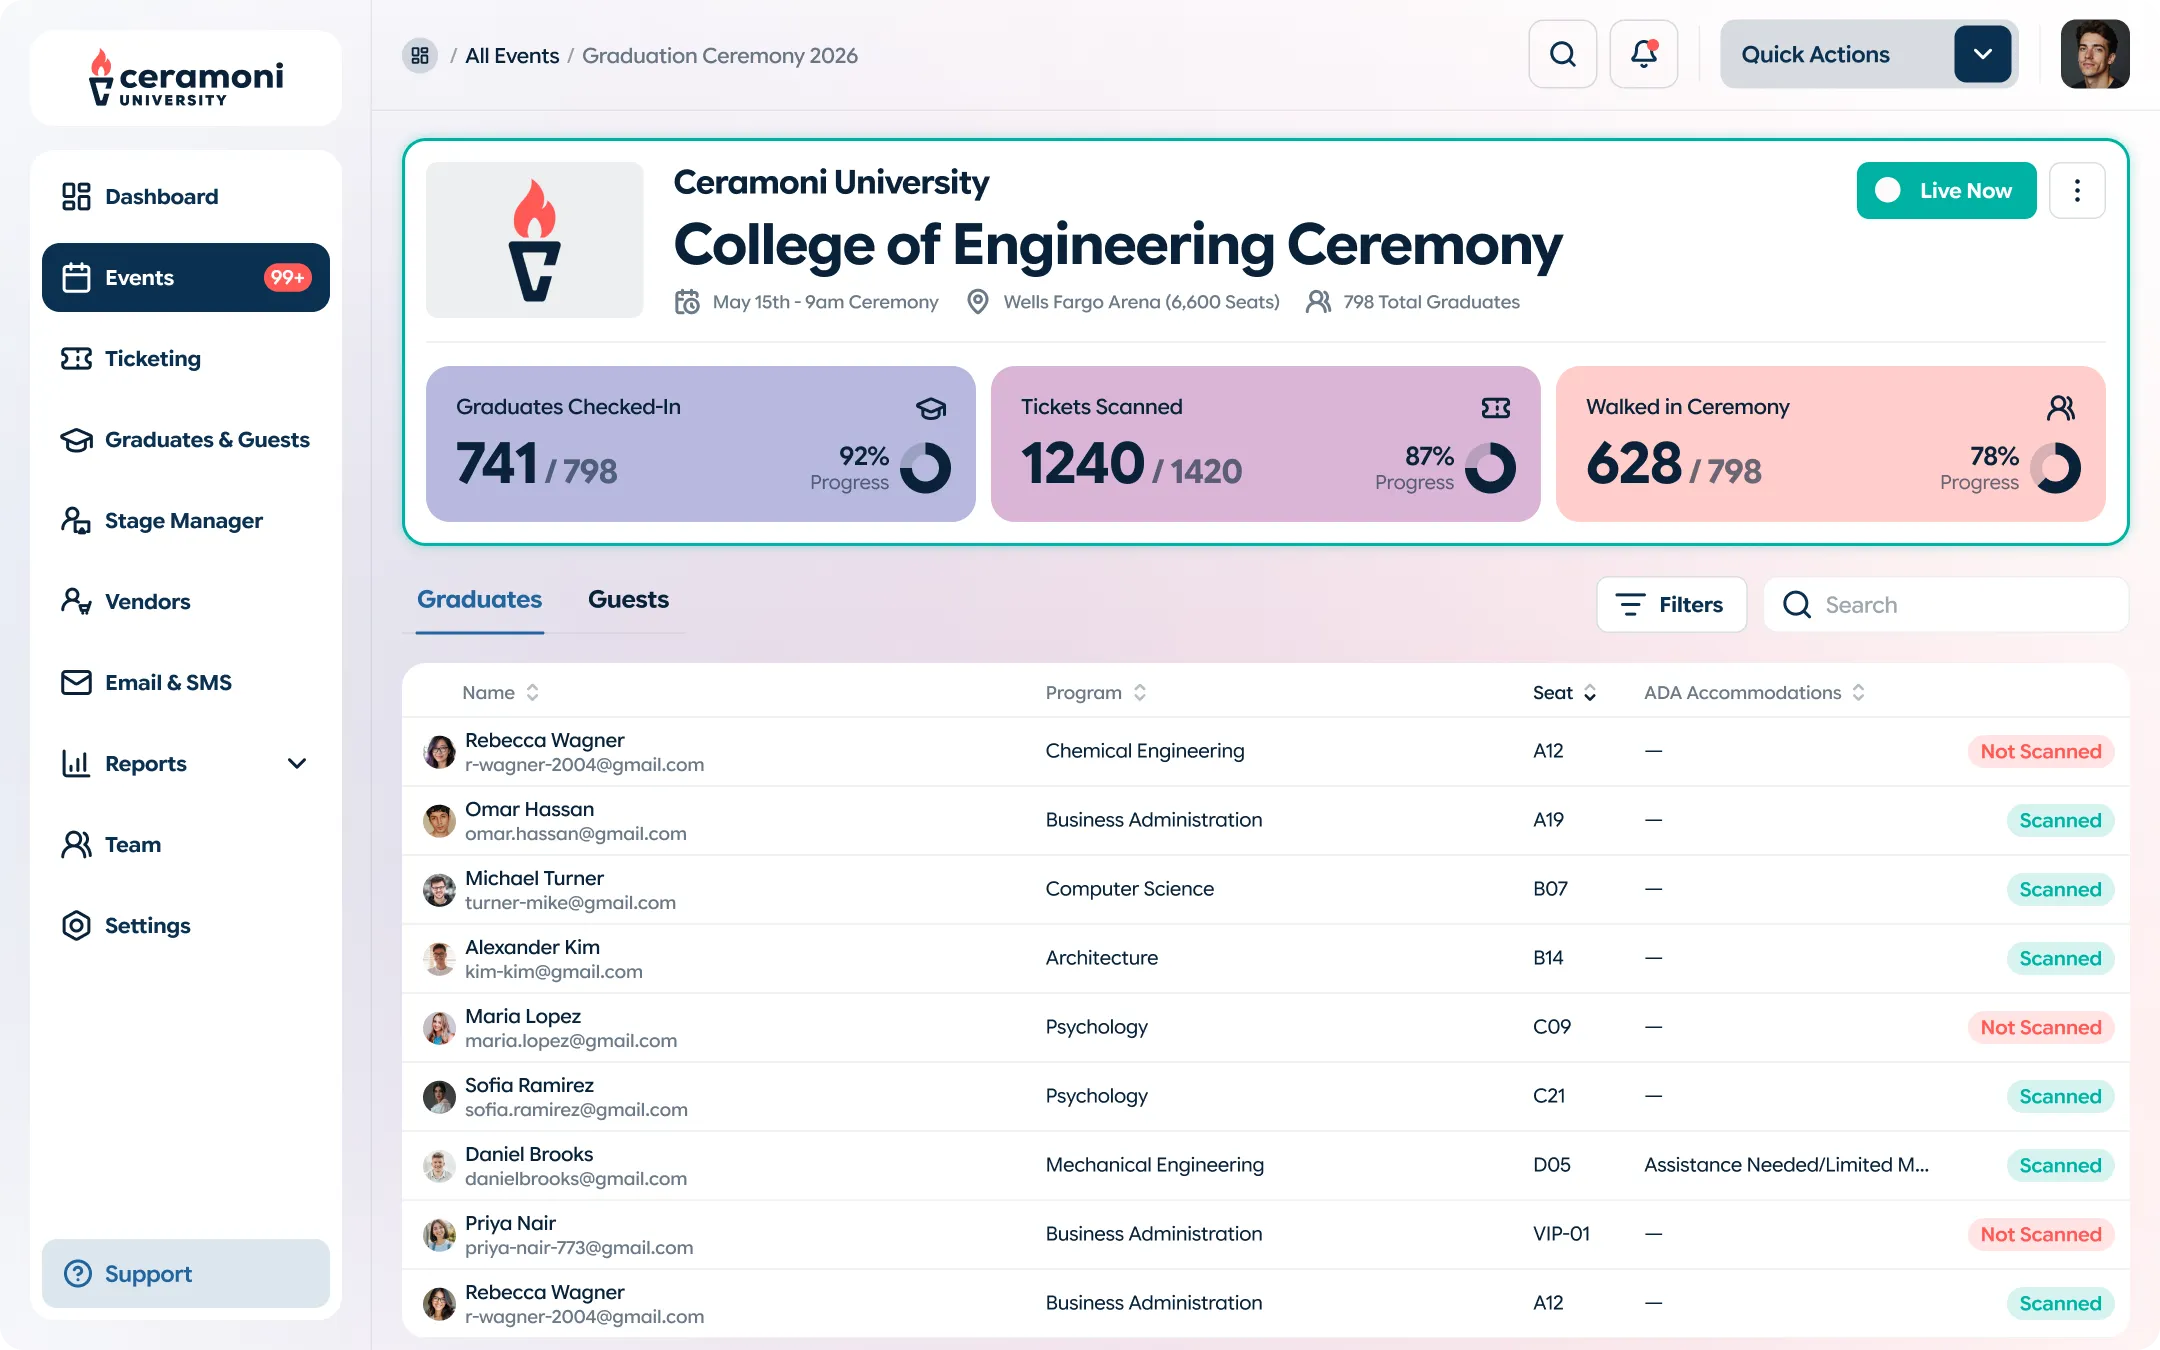Click the Live Now button

1945,190
